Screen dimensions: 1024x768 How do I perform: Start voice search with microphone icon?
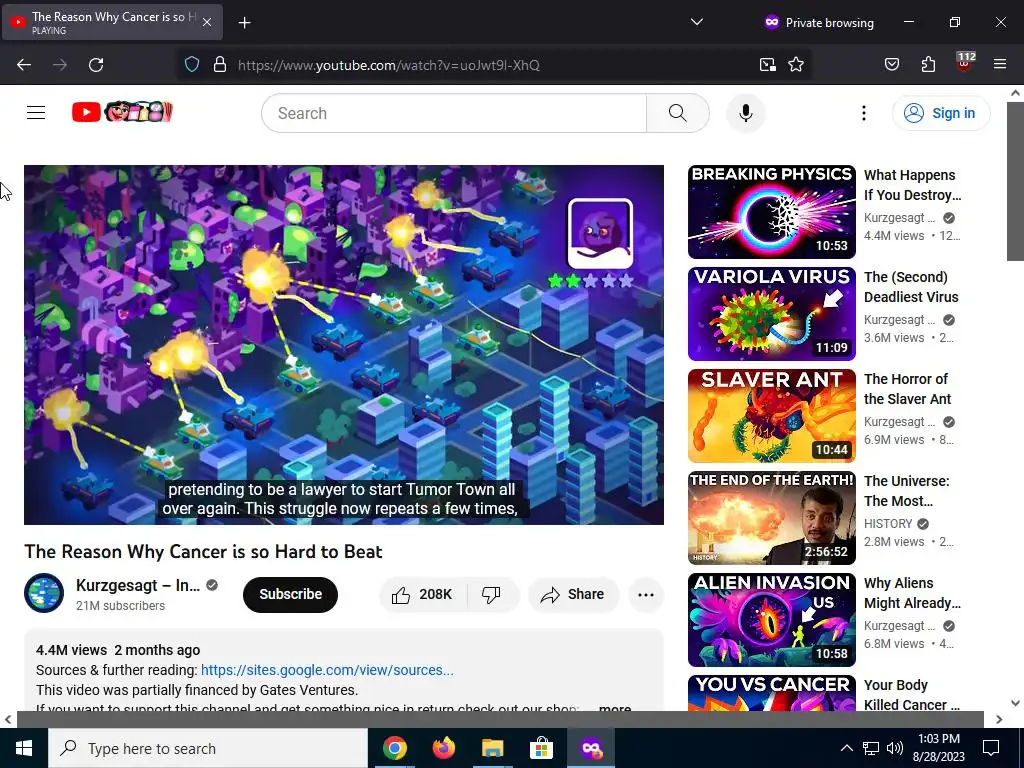[745, 113]
